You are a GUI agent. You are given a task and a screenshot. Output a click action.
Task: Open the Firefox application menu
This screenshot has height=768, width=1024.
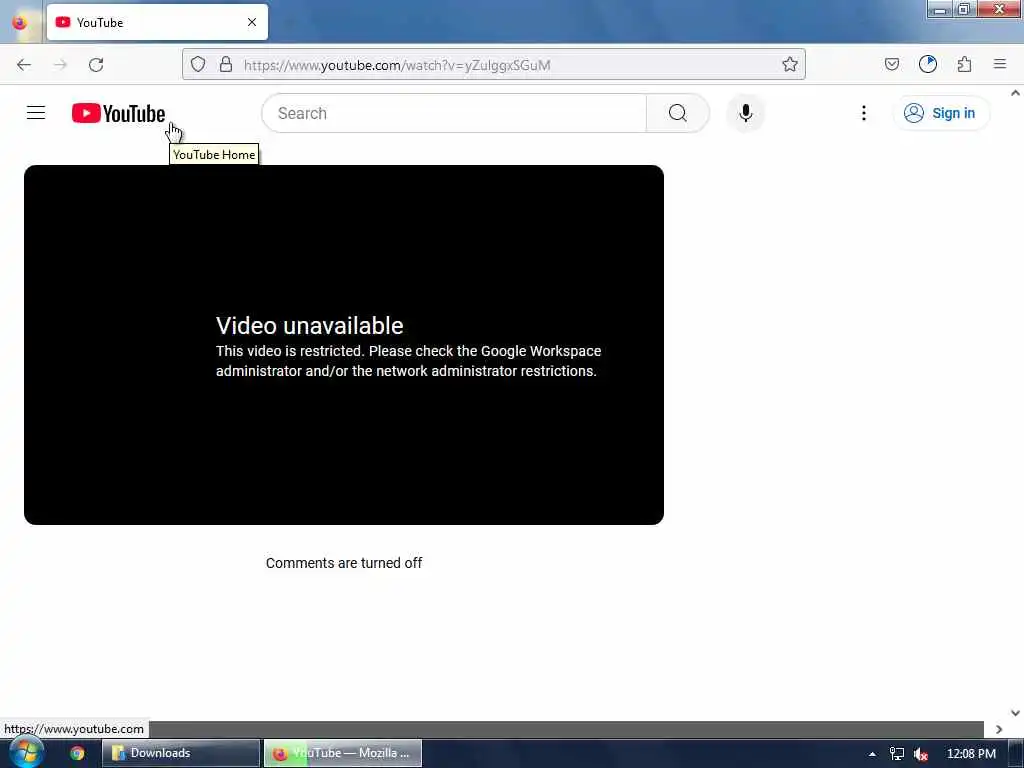click(x=1000, y=65)
